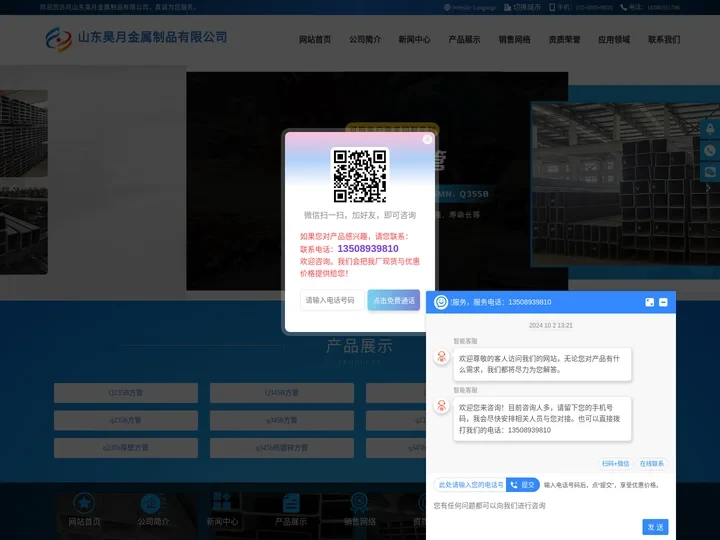The width and height of the screenshot is (720, 540).
Task: Click the chat message text area
Action: click(x=551, y=506)
